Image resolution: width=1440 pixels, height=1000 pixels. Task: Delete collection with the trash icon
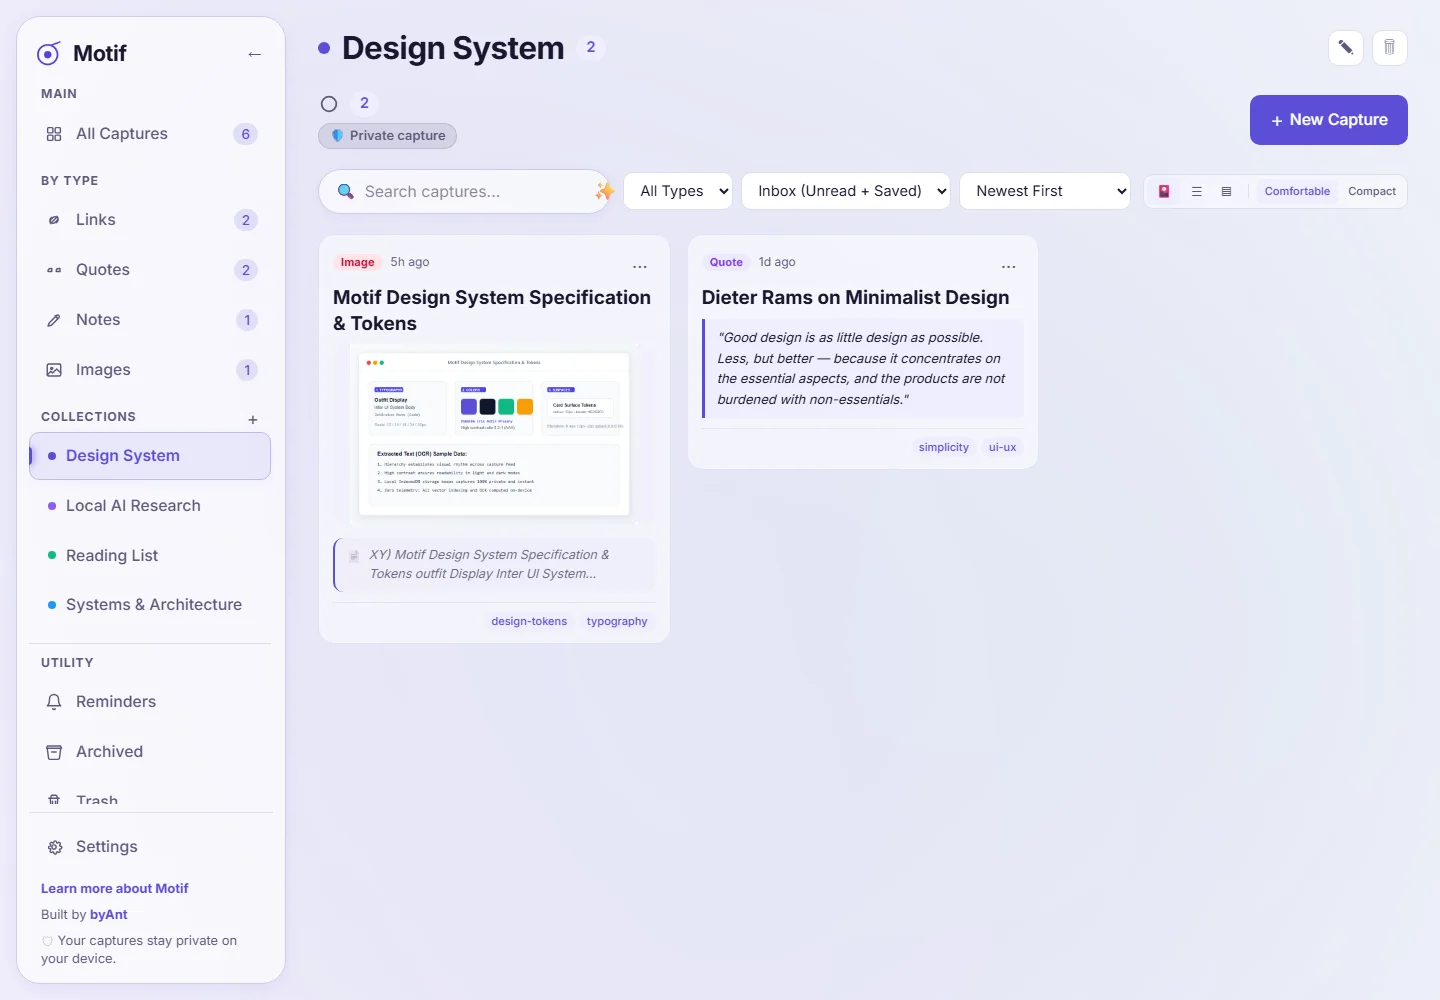1390,47
